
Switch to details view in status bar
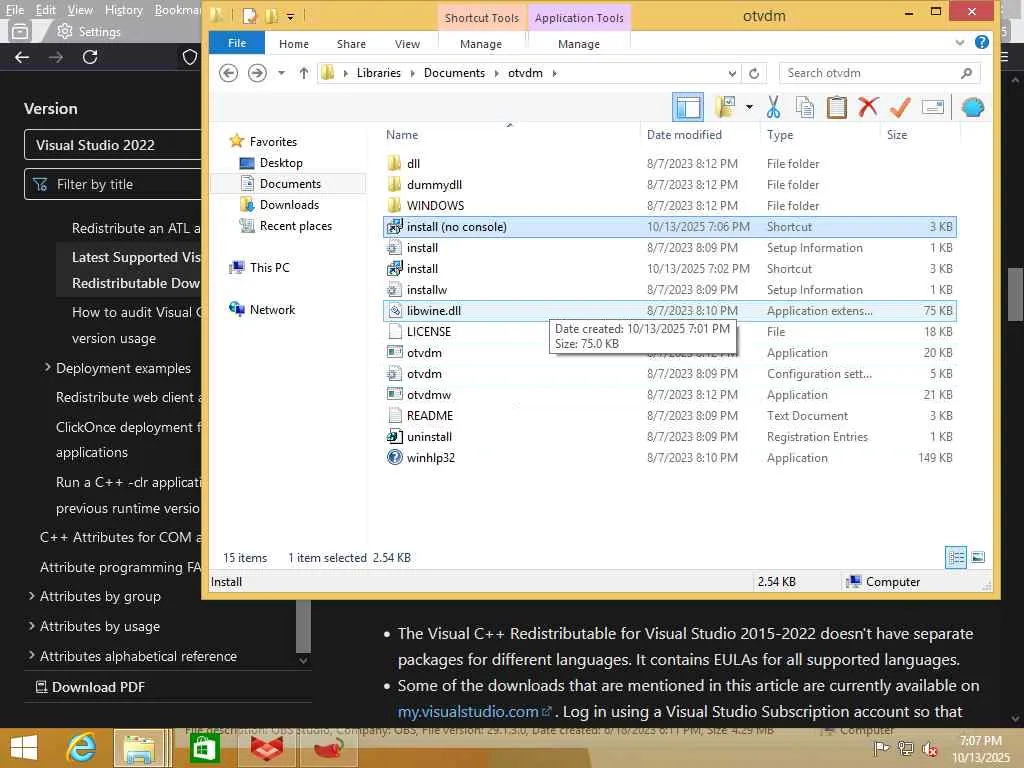956,557
